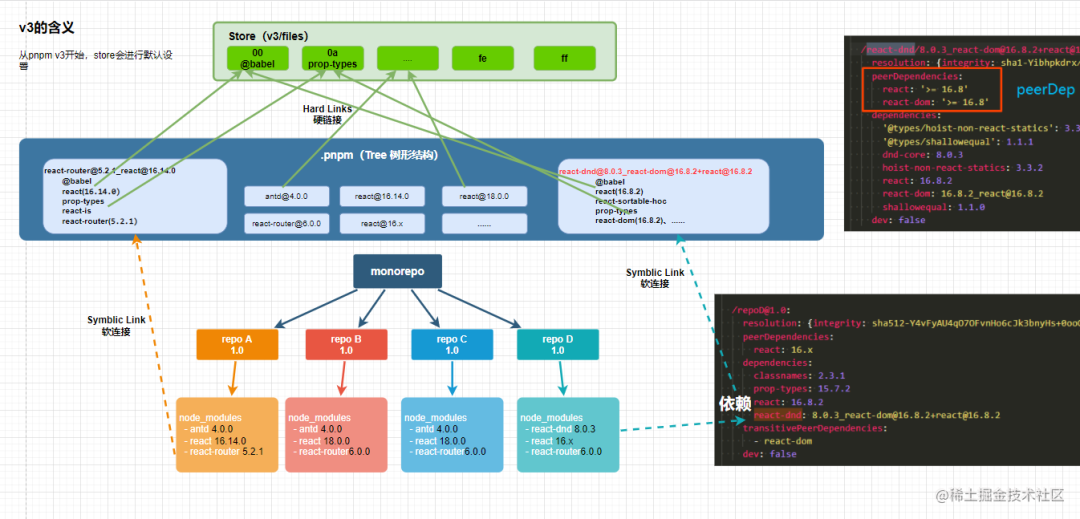The image size is (1080, 519).
Task: Select the 00 @babel store box
Action: 258,59
